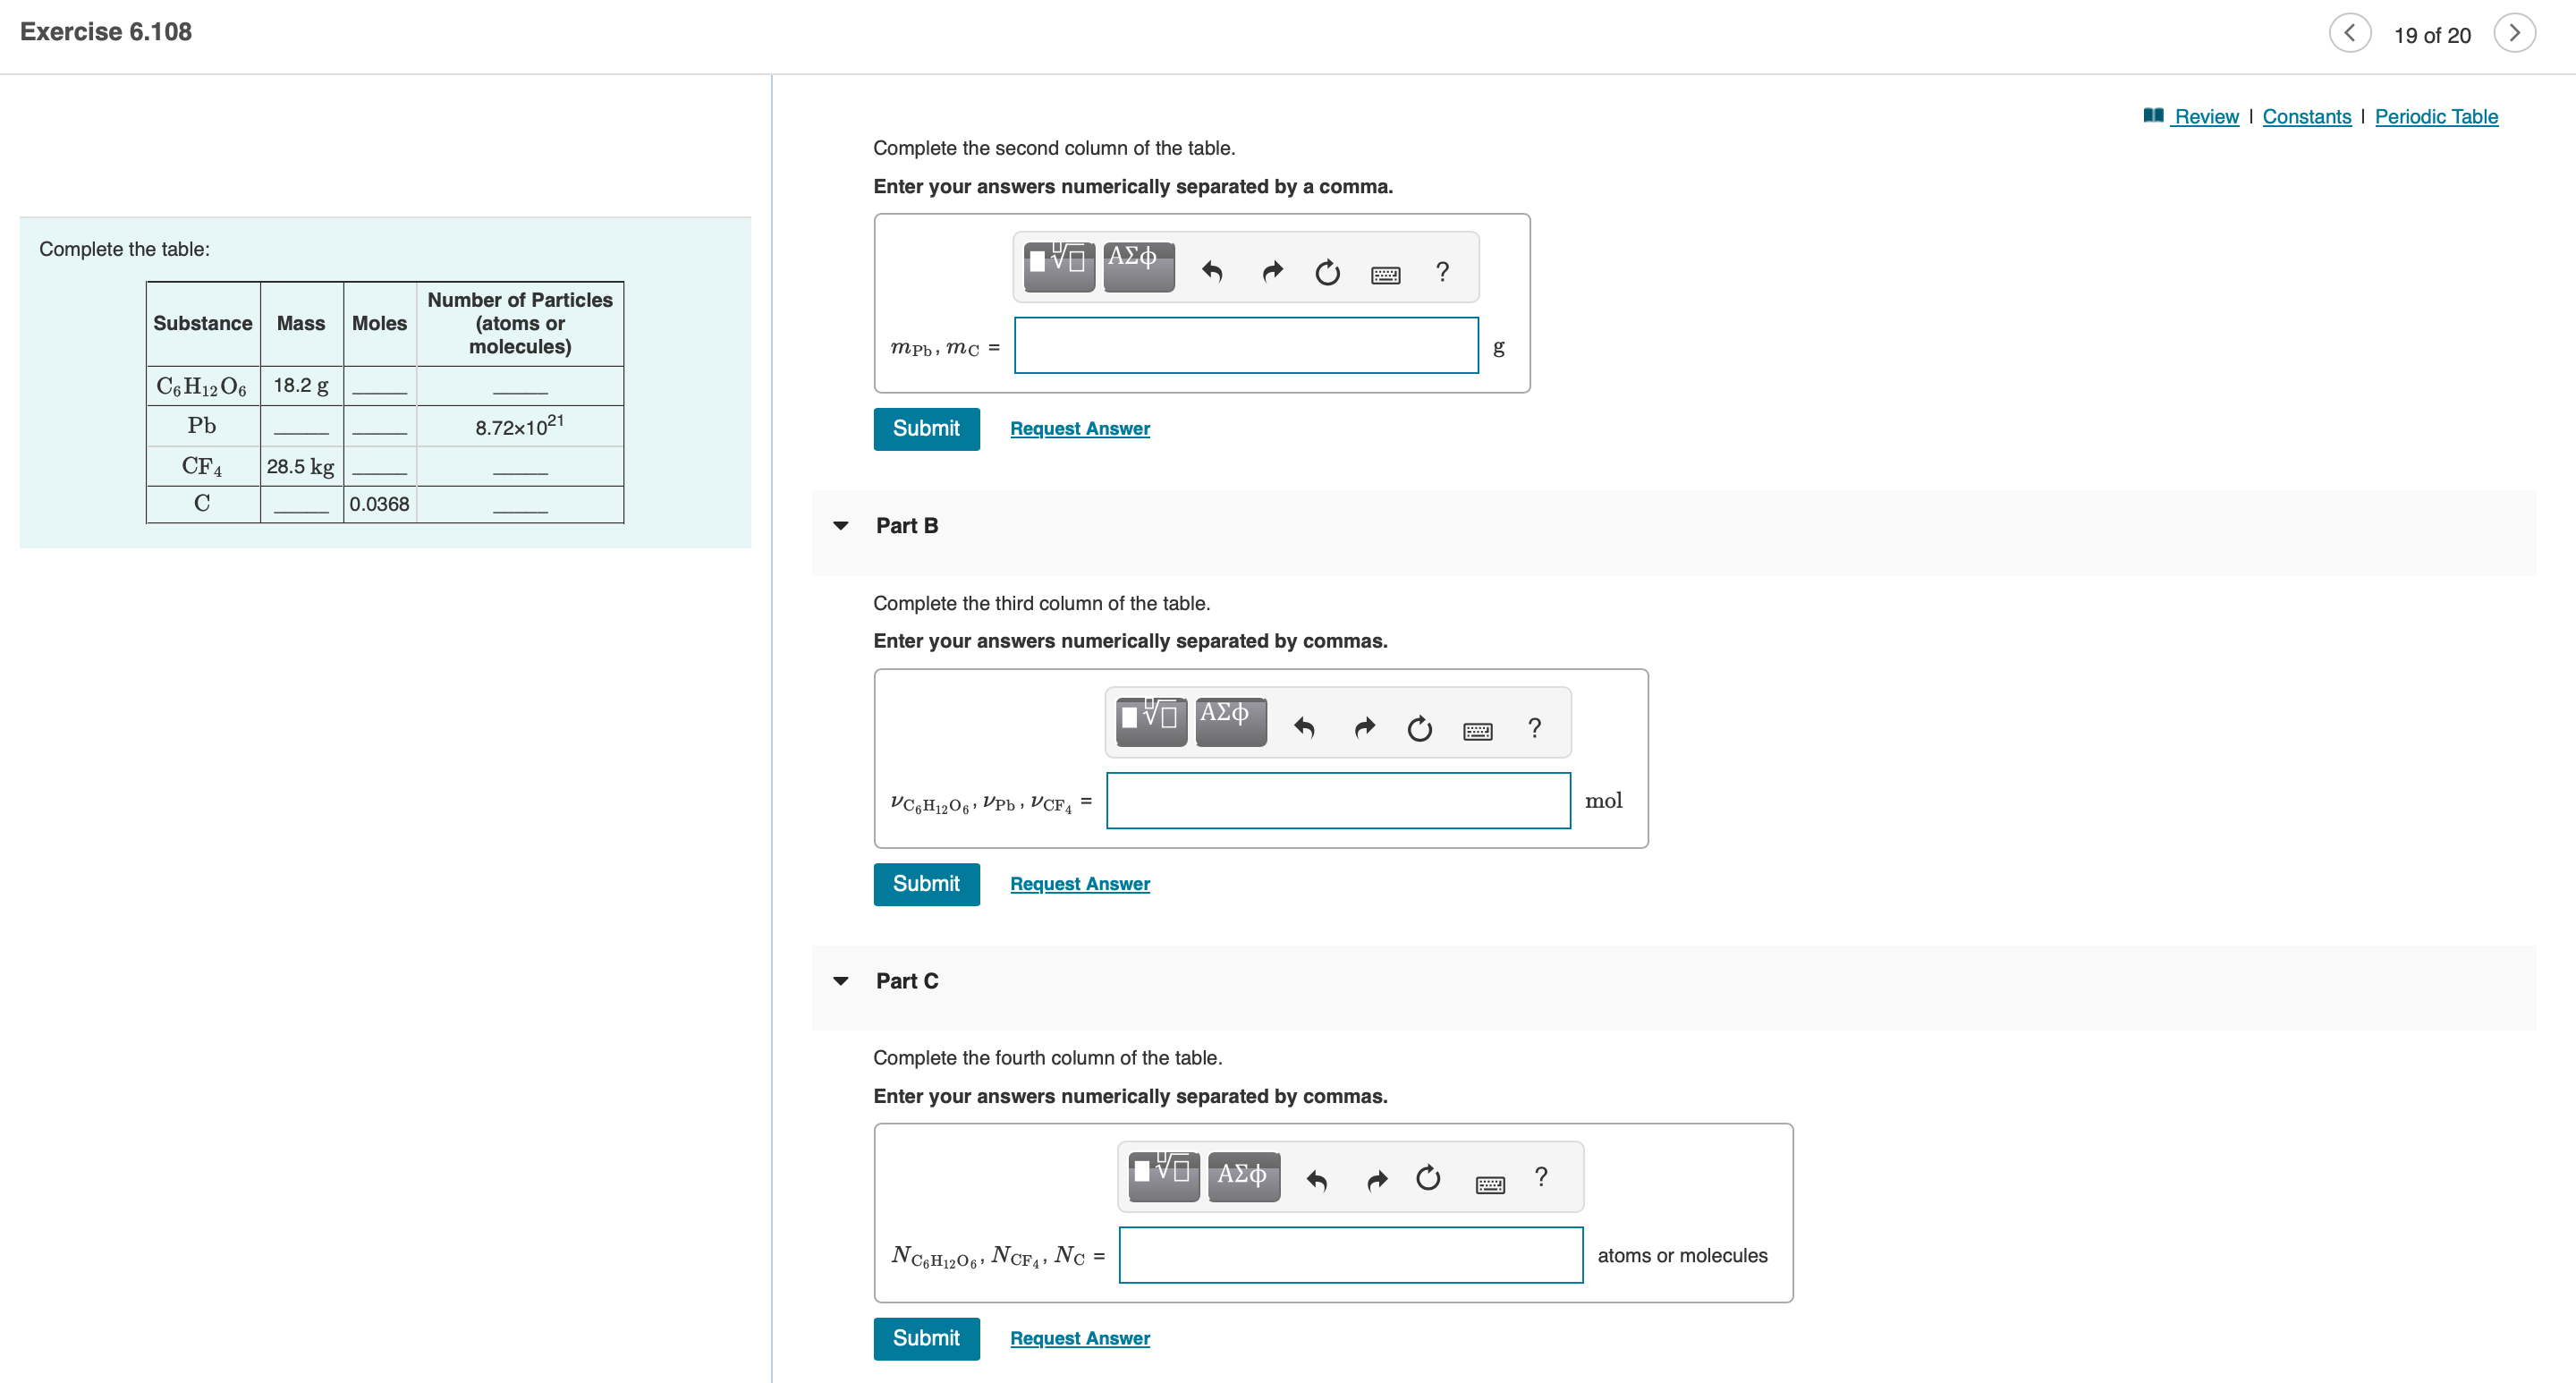Click help question mark in Part C toolbar
Screen dimensions: 2576x1383
[x=1541, y=1177]
